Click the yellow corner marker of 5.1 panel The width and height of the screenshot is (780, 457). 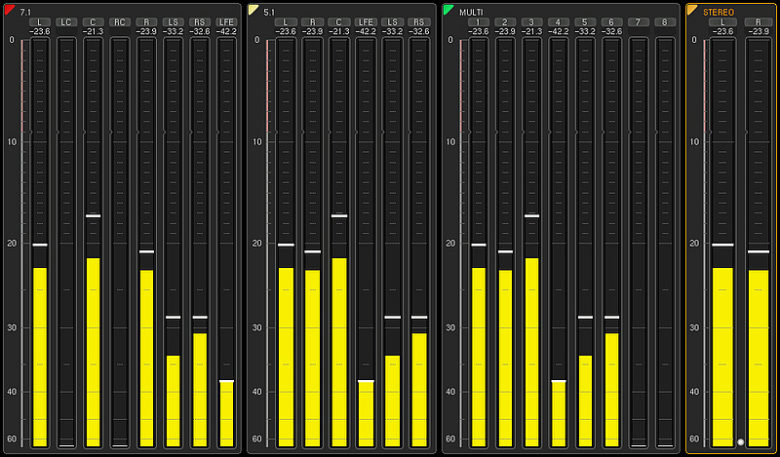254,10
